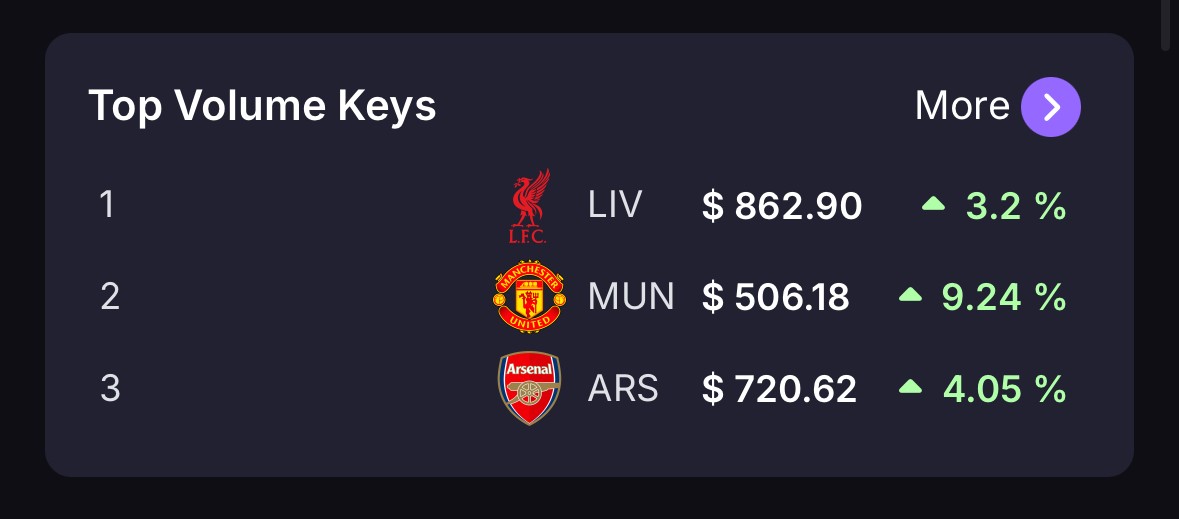The image size is (1179, 519).
Task: Open the purple arrow More button
Action: tap(1050, 107)
